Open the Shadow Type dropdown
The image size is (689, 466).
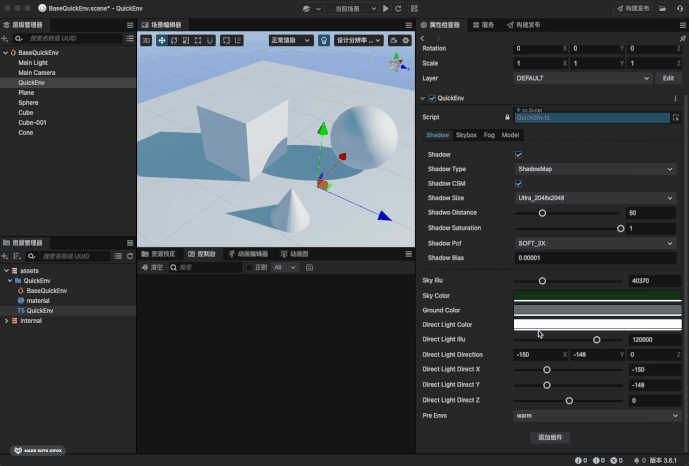point(595,169)
